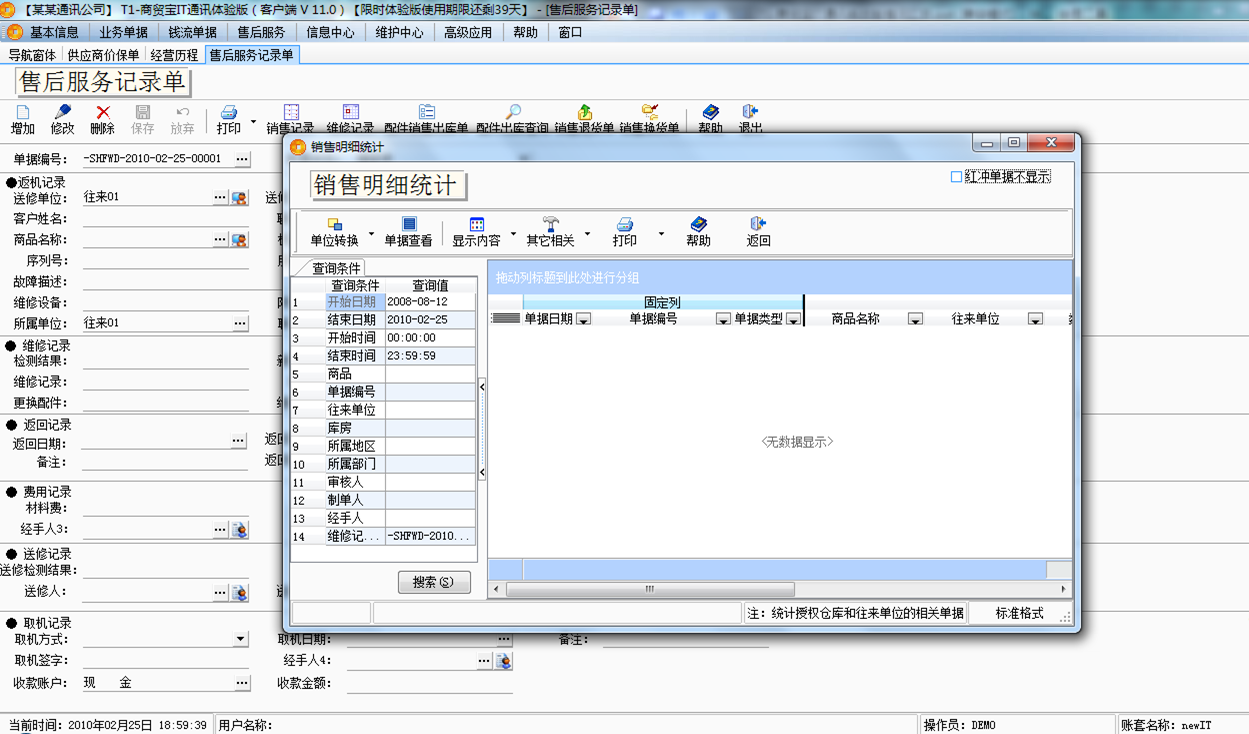Click the 增加 (Add) toolbar icon
This screenshot has width=1249, height=734.
click(x=22, y=113)
